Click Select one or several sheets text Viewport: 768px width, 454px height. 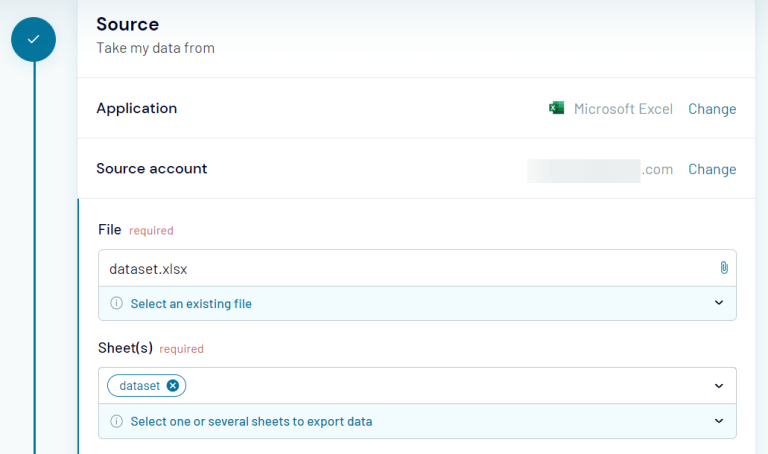click(251, 421)
